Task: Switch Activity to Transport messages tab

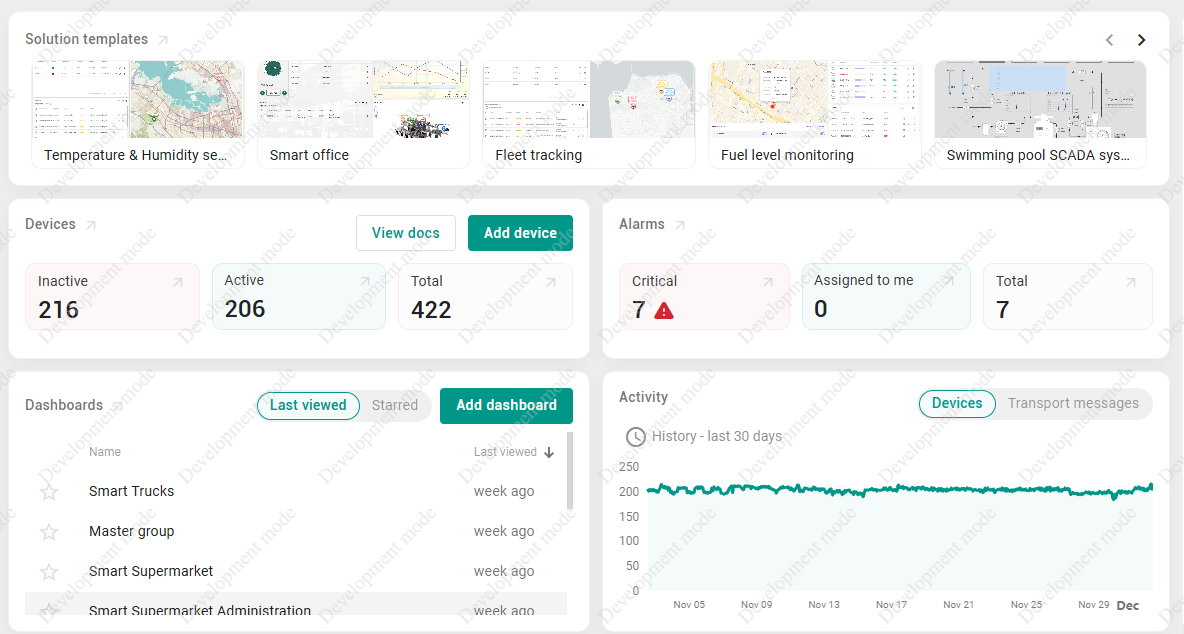Action: [1073, 404]
